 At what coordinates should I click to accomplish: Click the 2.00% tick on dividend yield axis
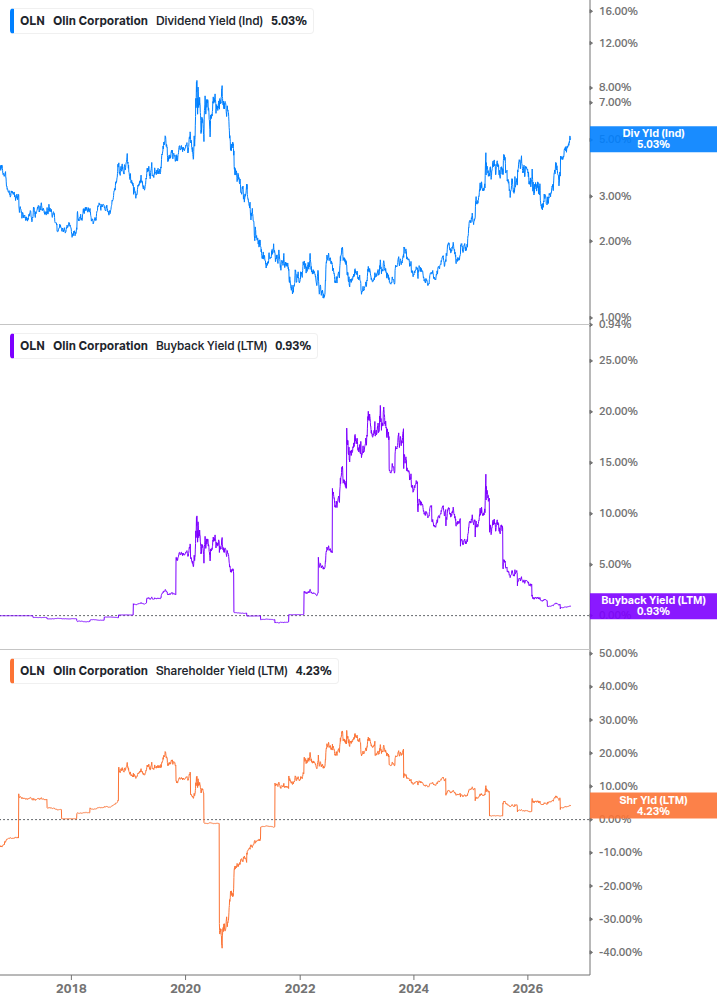click(x=615, y=241)
